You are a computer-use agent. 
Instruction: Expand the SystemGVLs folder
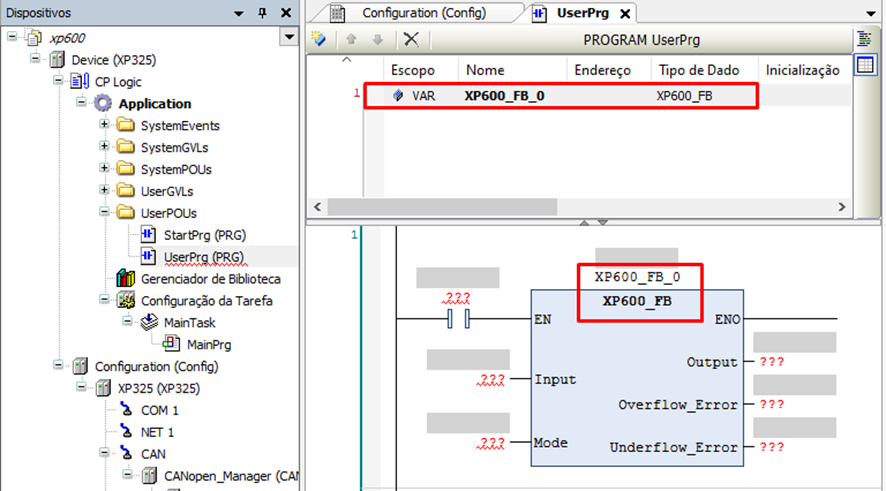point(104,146)
